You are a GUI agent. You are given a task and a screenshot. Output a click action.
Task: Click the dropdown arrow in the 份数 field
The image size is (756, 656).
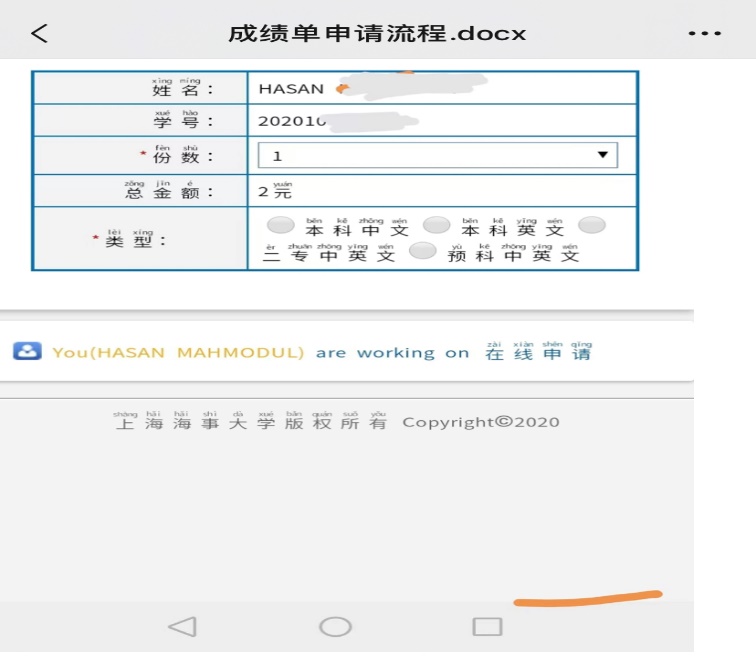pos(602,155)
